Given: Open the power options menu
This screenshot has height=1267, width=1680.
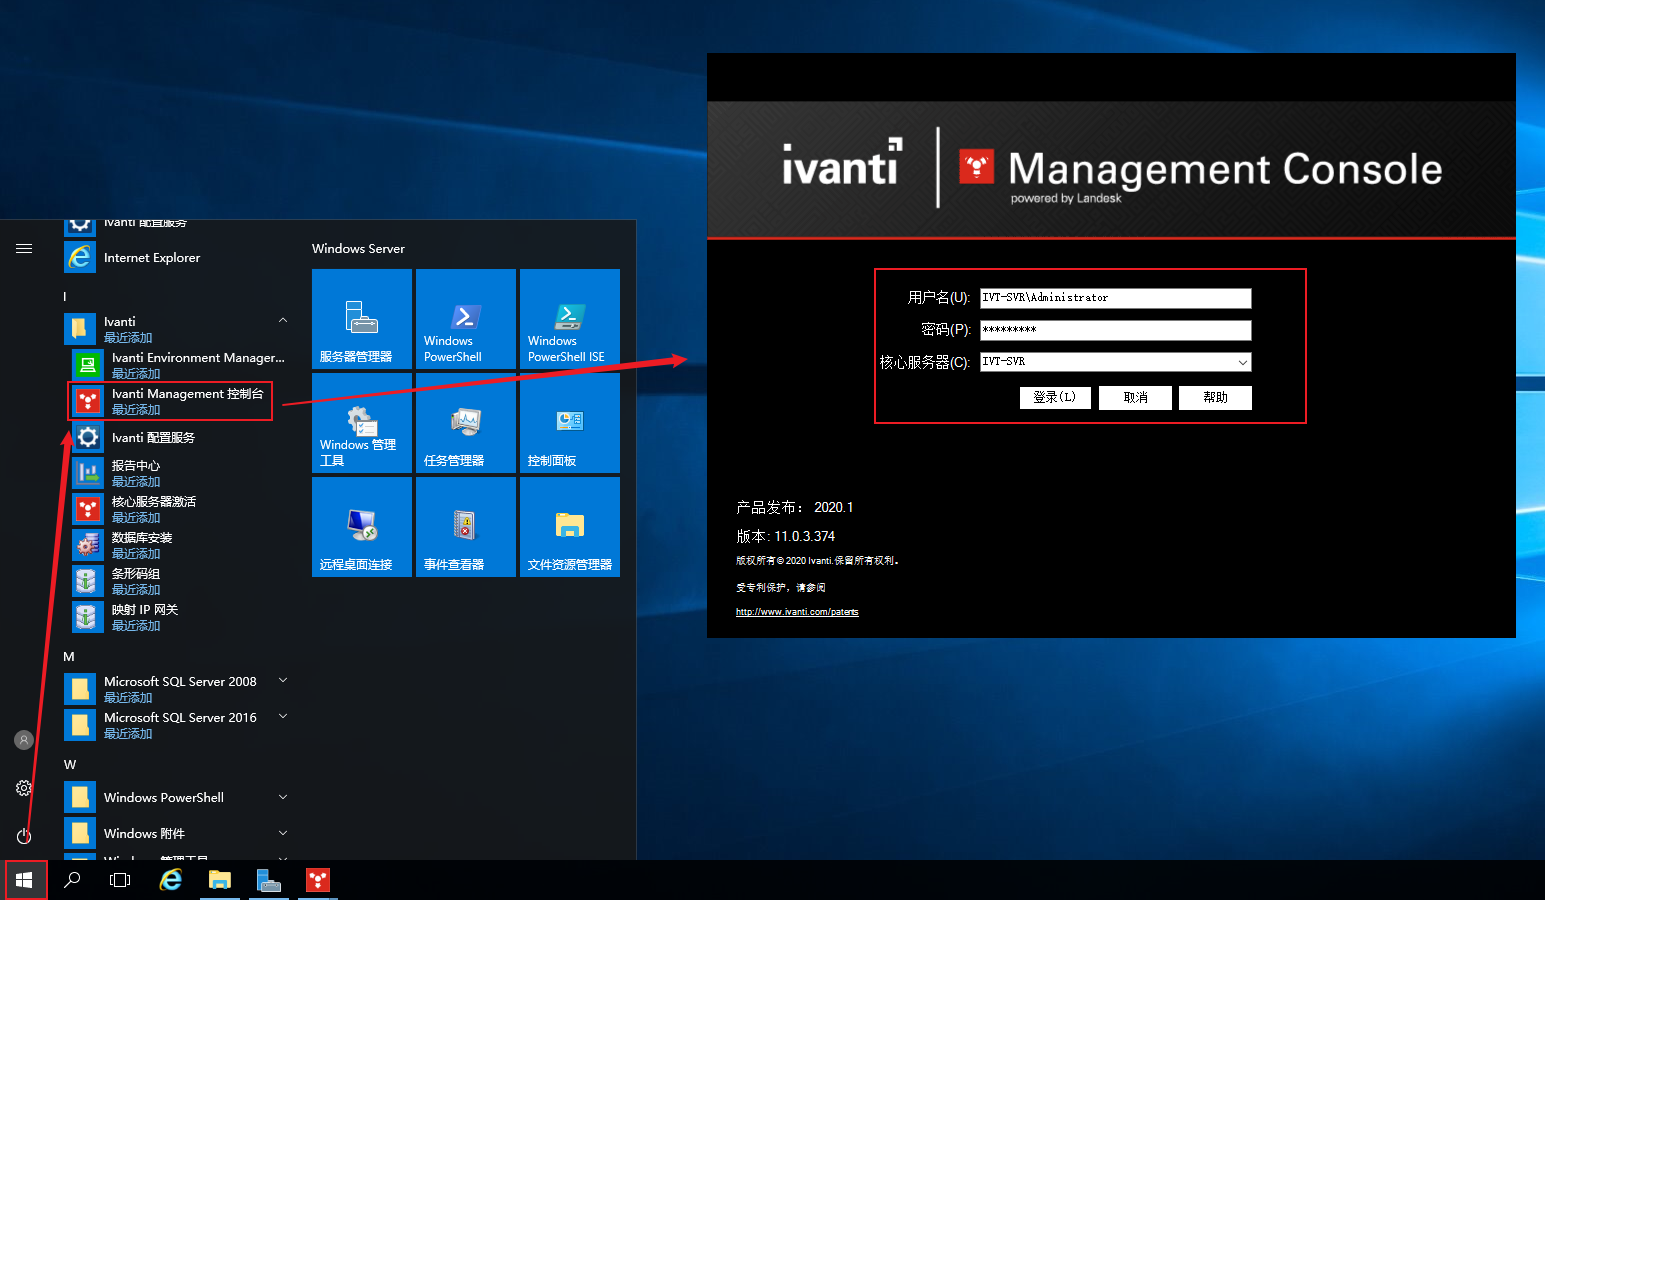Looking at the screenshot, I should 24,836.
